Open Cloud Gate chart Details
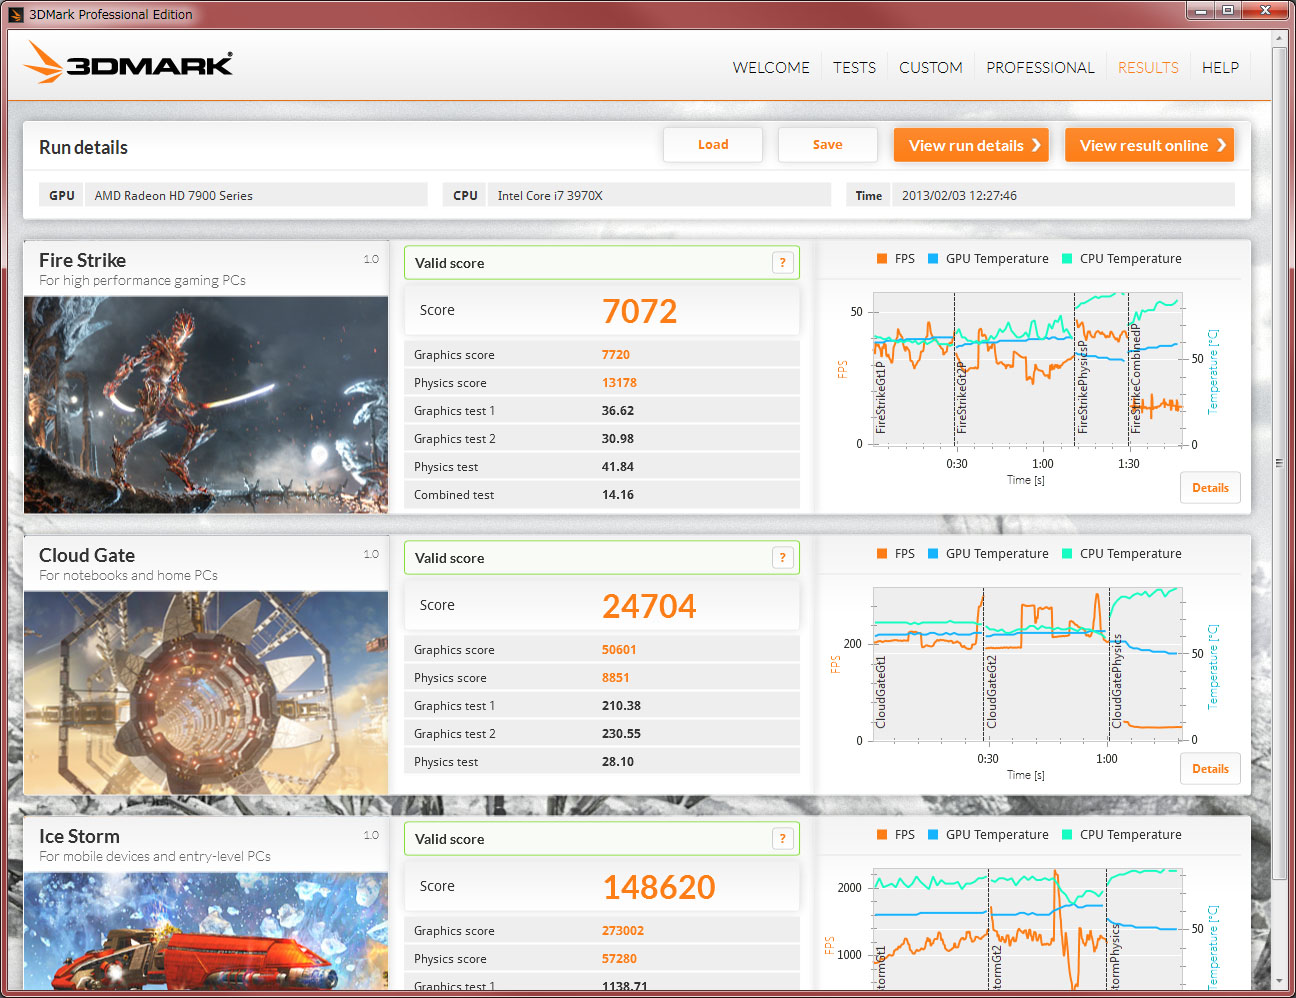 (1210, 769)
